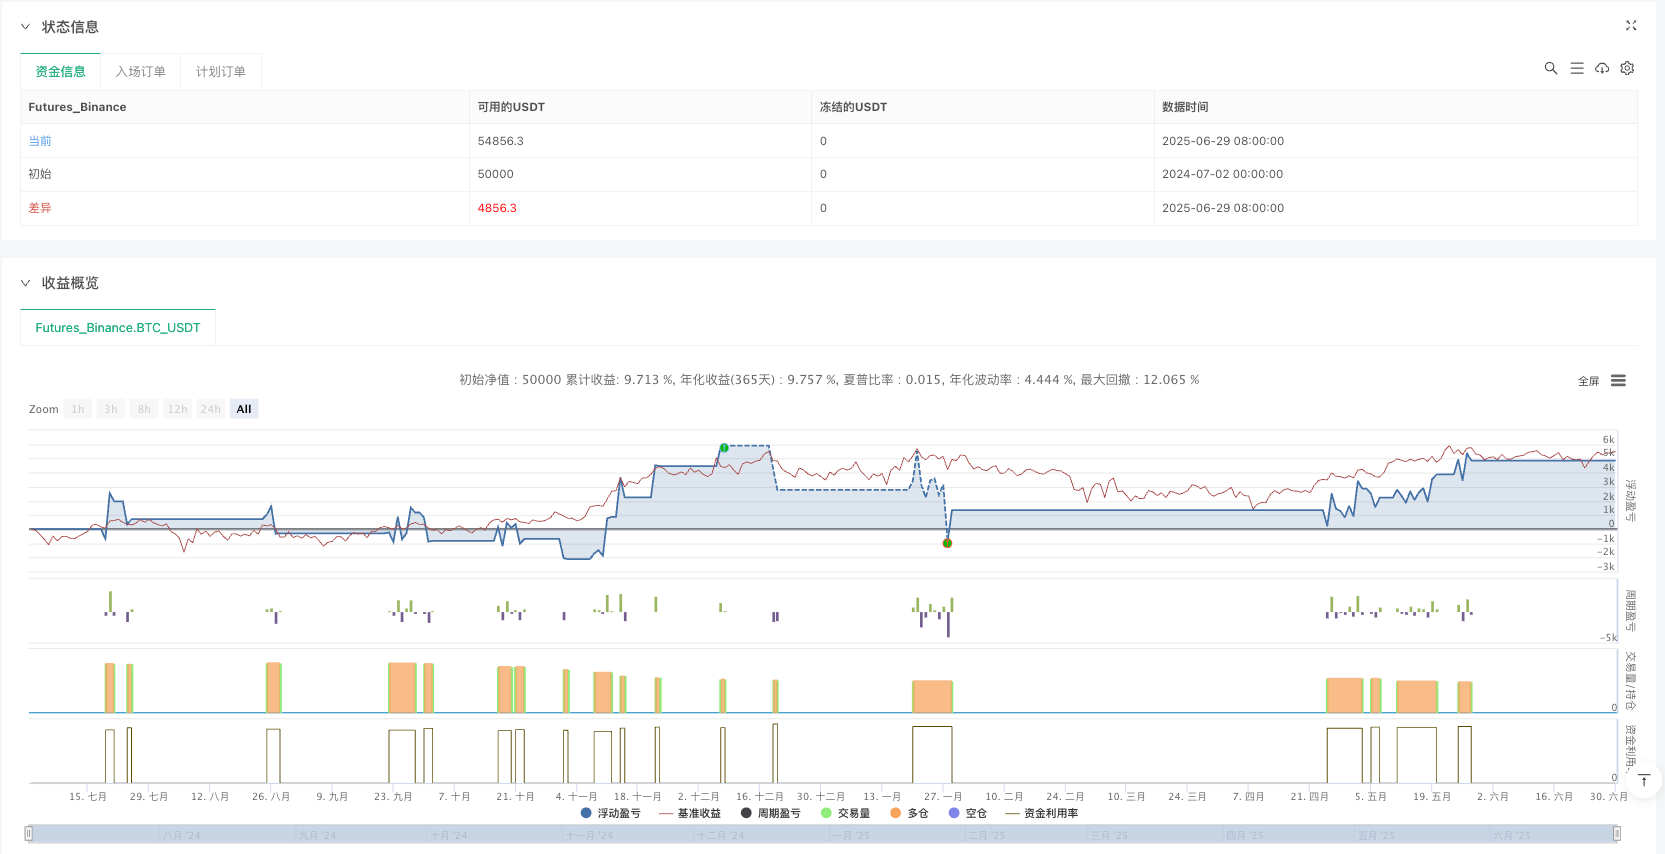Toggle the 浮动盈亏 legend series
Viewport: 1665px width, 854px height.
pyautogui.click(x=610, y=813)
